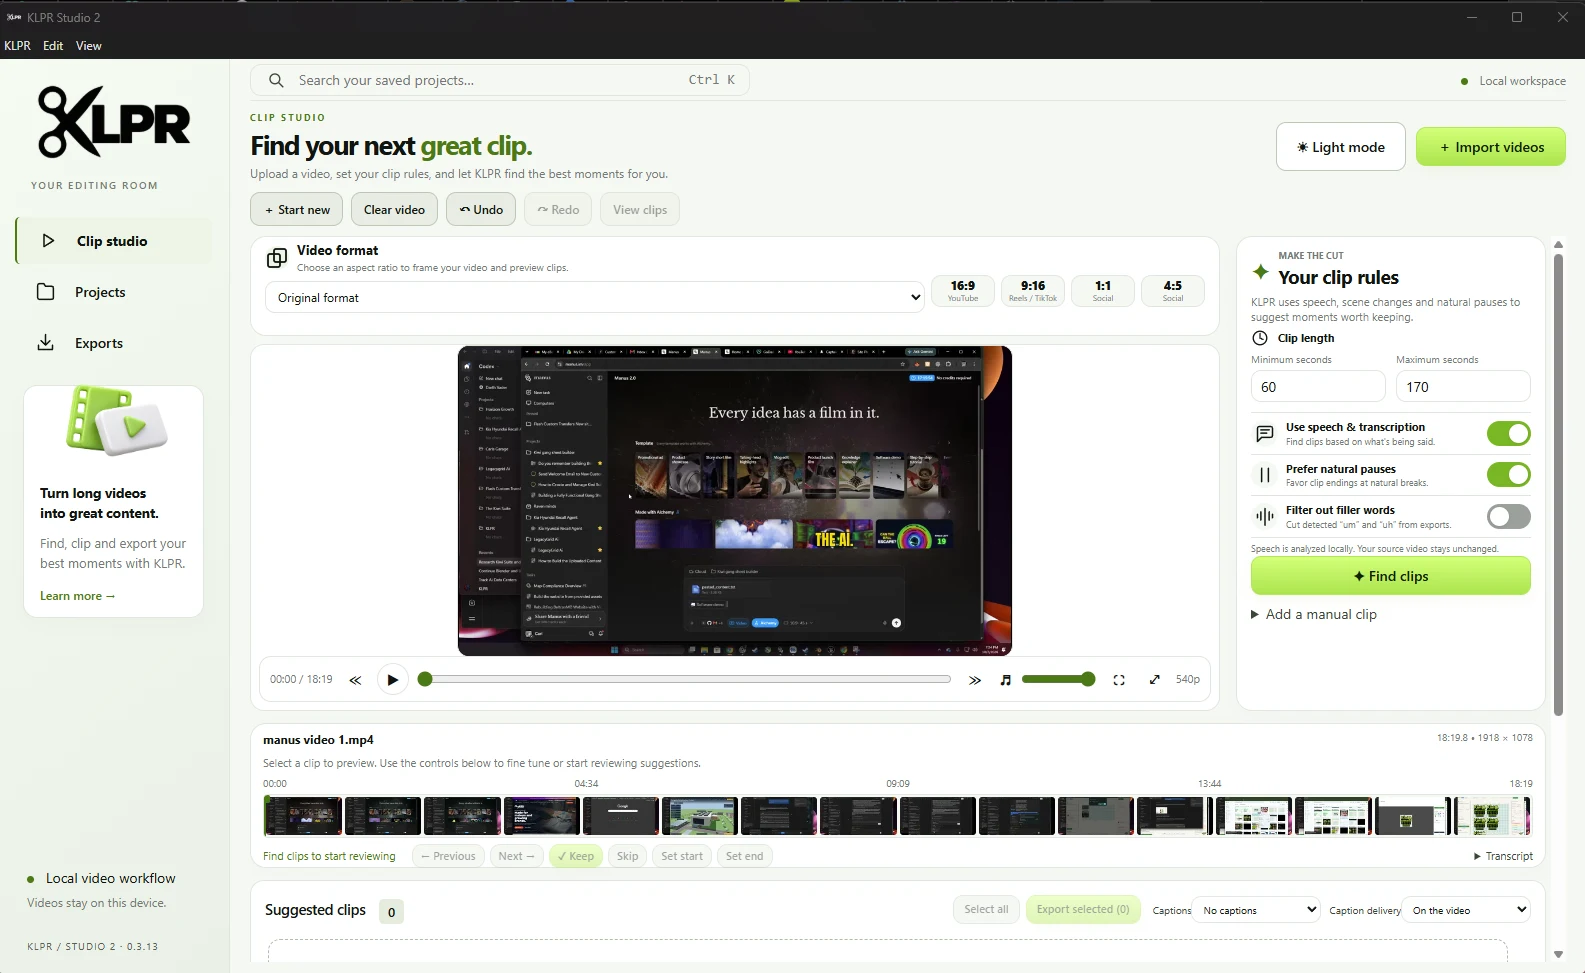Open the Clip studio sidebar item
Image resolution: width=1585 pixels, height=973 pixels.
(114, 241)
